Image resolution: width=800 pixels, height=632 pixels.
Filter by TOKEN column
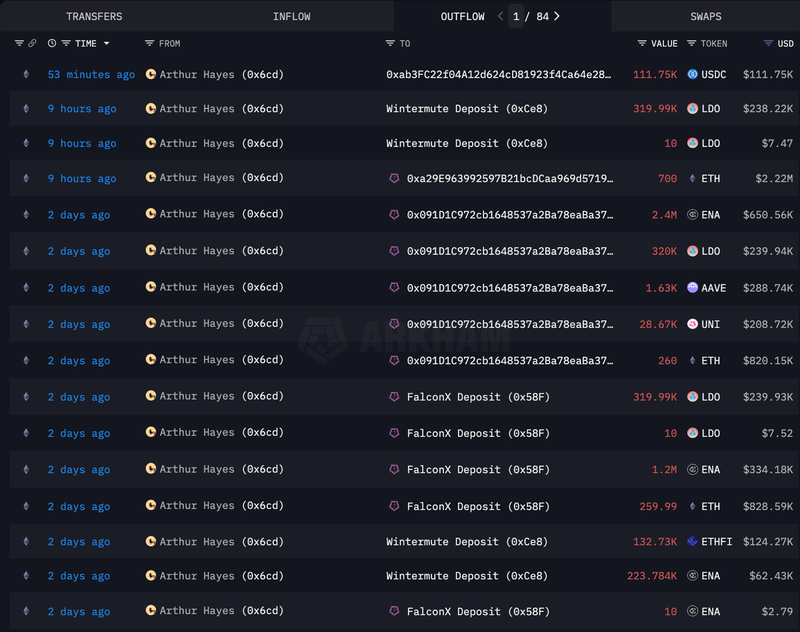[691, 44]
